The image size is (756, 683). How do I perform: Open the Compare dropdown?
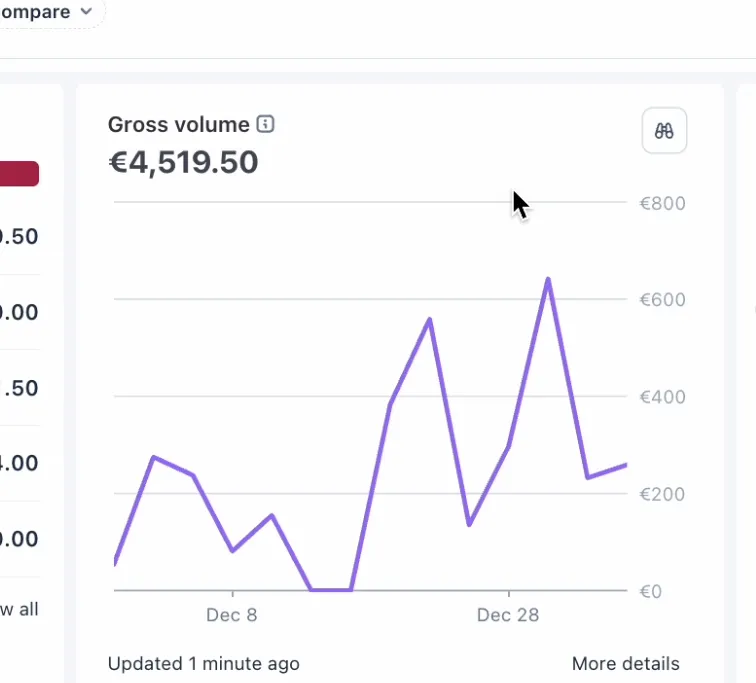click(x=45, y=12)
